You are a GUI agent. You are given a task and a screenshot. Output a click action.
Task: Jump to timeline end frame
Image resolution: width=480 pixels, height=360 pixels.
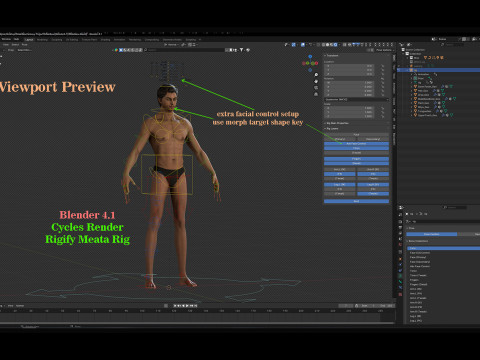click(196, 305)
